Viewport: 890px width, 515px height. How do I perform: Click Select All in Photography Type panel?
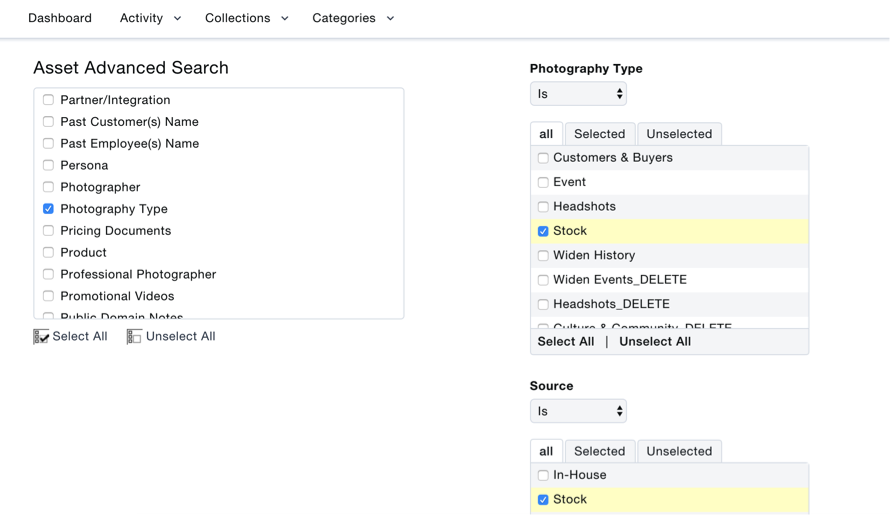click(566, 342)
